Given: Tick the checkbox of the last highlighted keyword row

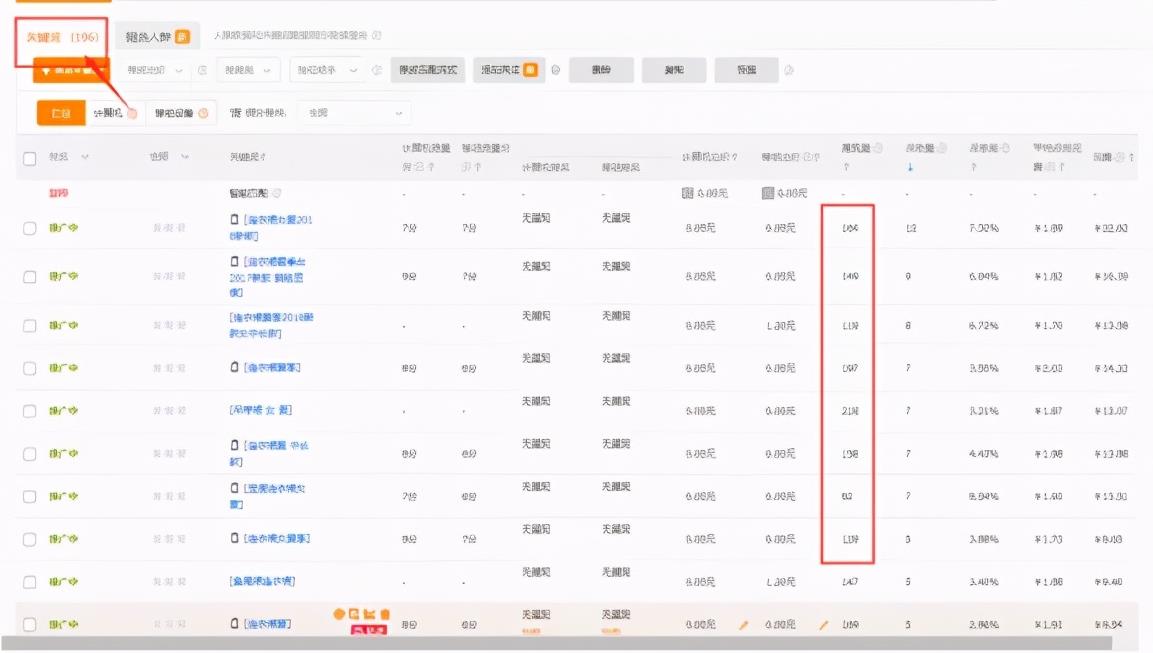Looking at the screenshot, I should tap(29, 624).
